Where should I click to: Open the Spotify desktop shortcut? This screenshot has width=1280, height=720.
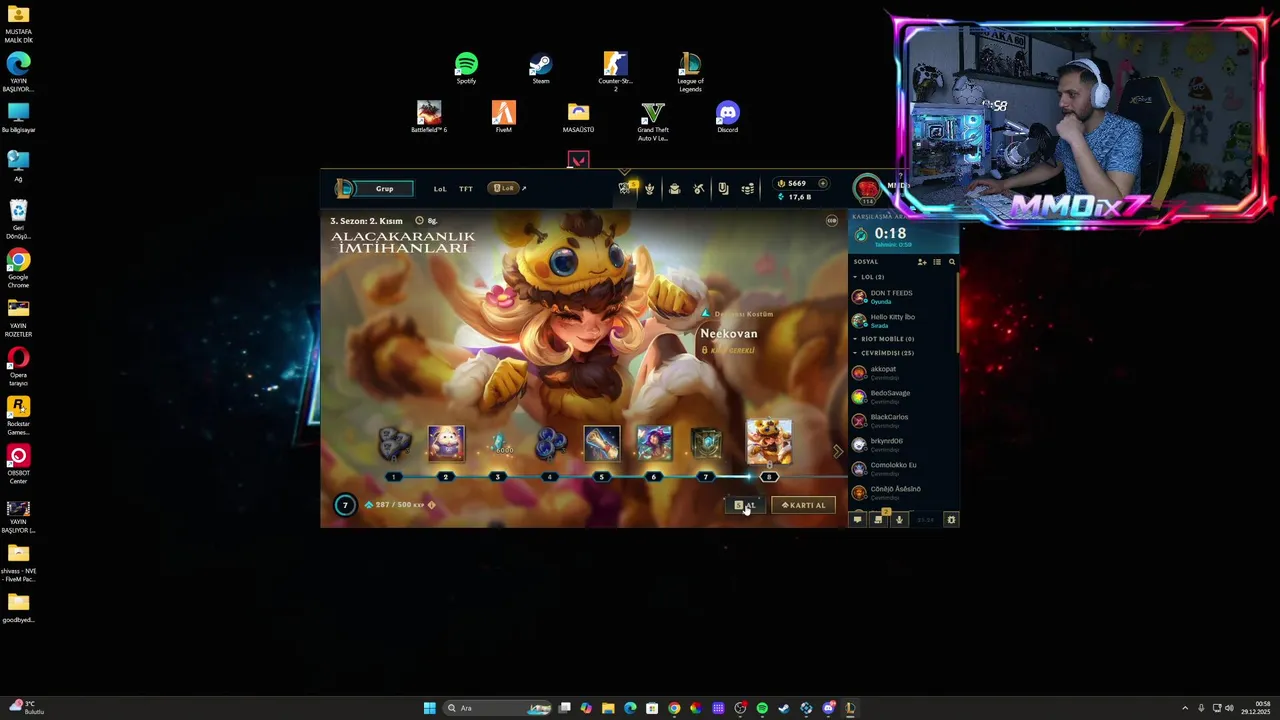(x=466, y=69)
